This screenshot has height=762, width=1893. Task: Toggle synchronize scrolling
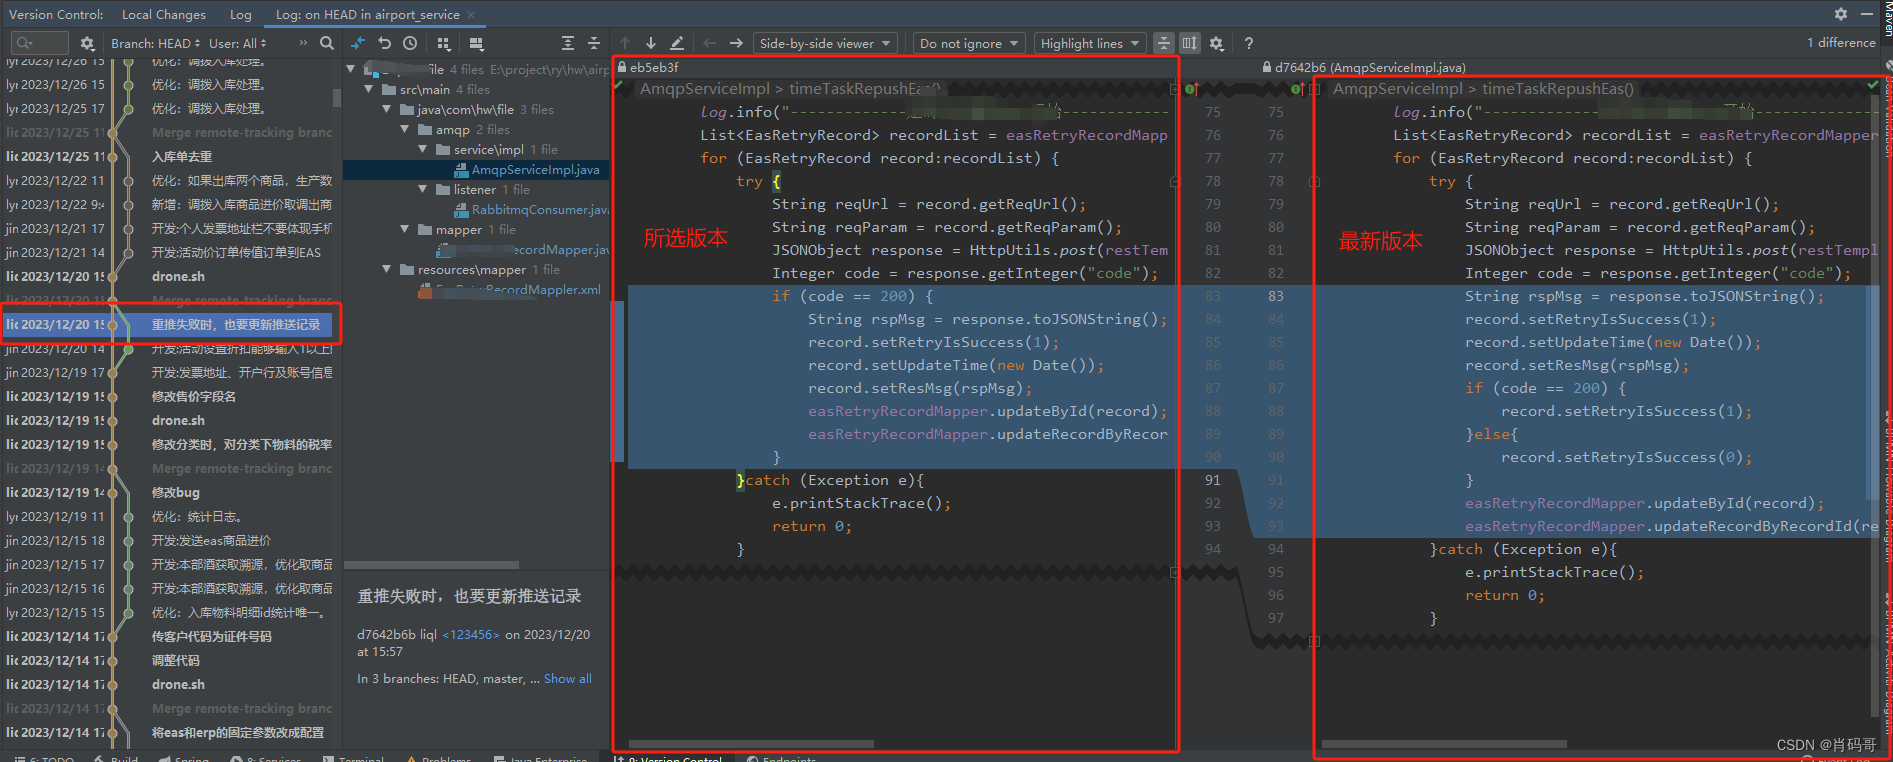(x=1189, y=43)
